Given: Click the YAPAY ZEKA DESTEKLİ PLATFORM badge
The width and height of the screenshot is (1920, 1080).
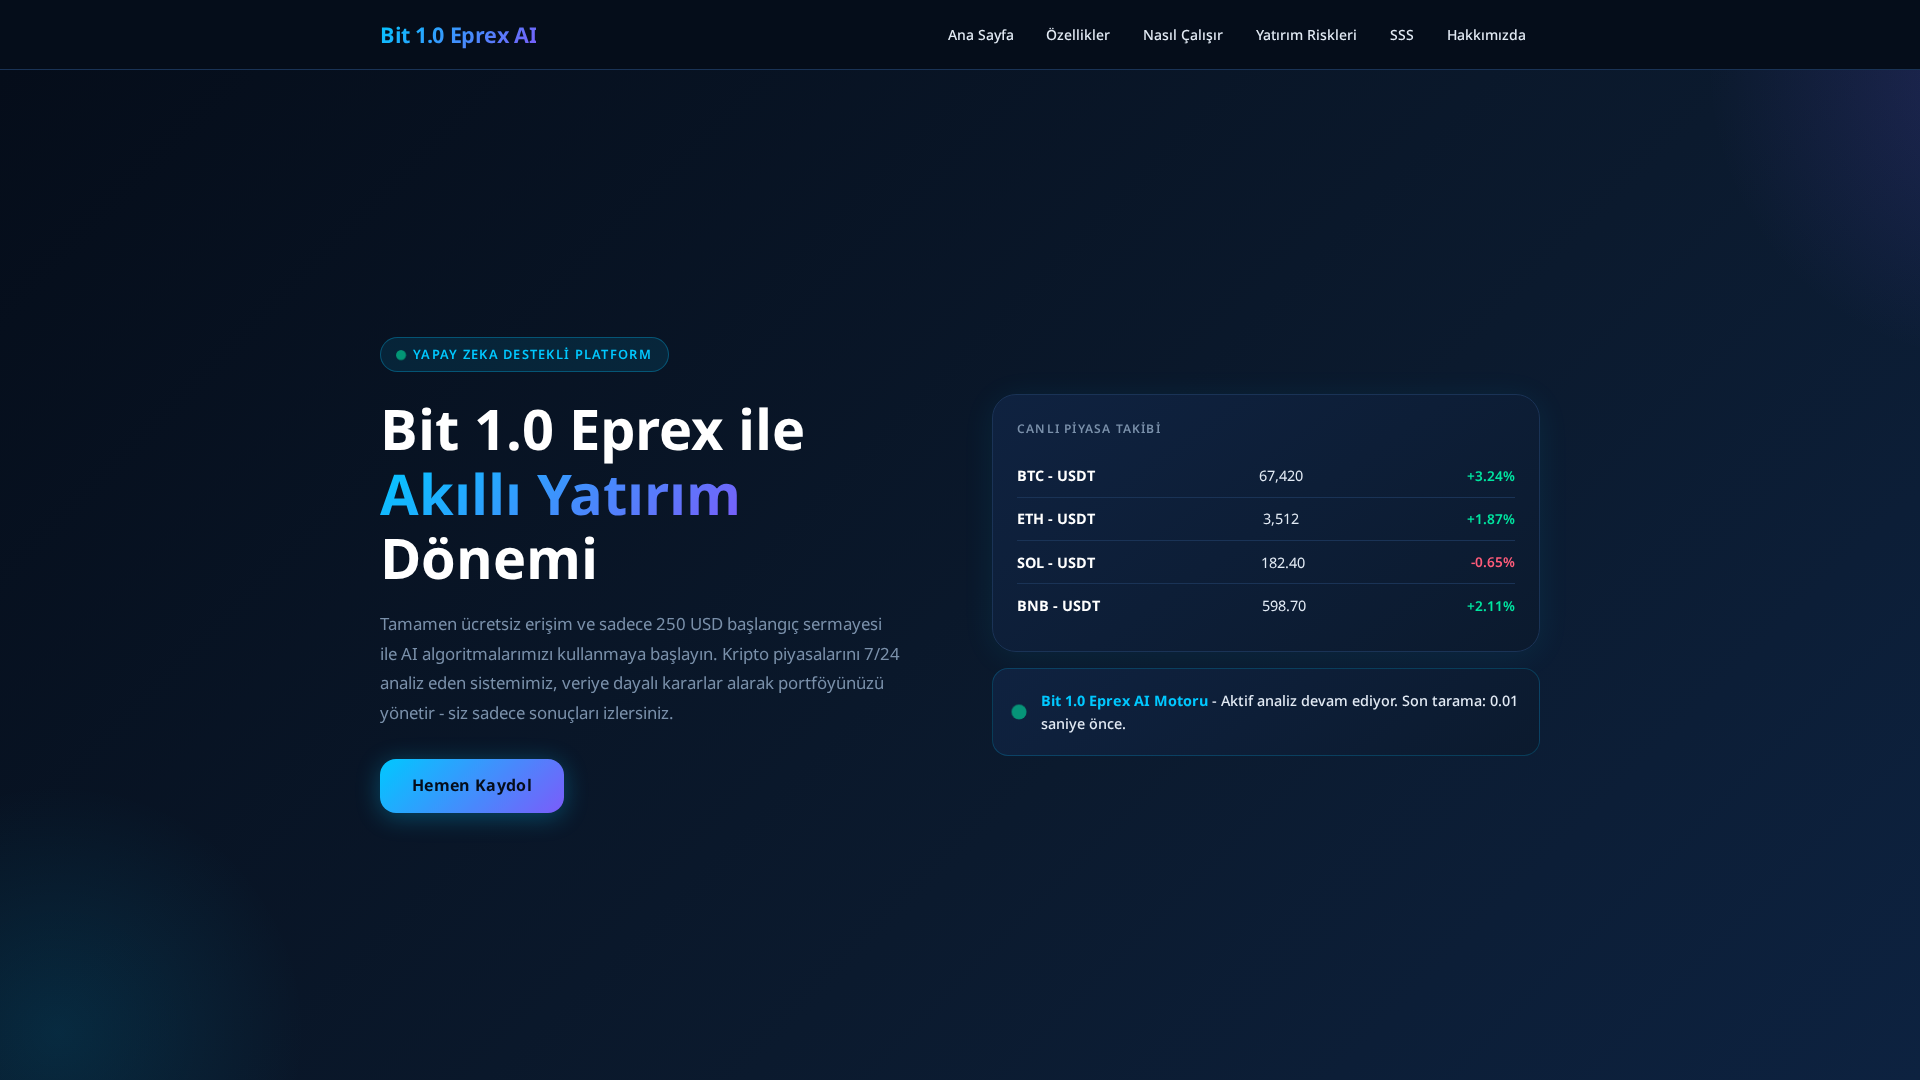Looking at the screenshot, I should coord(524,353).
